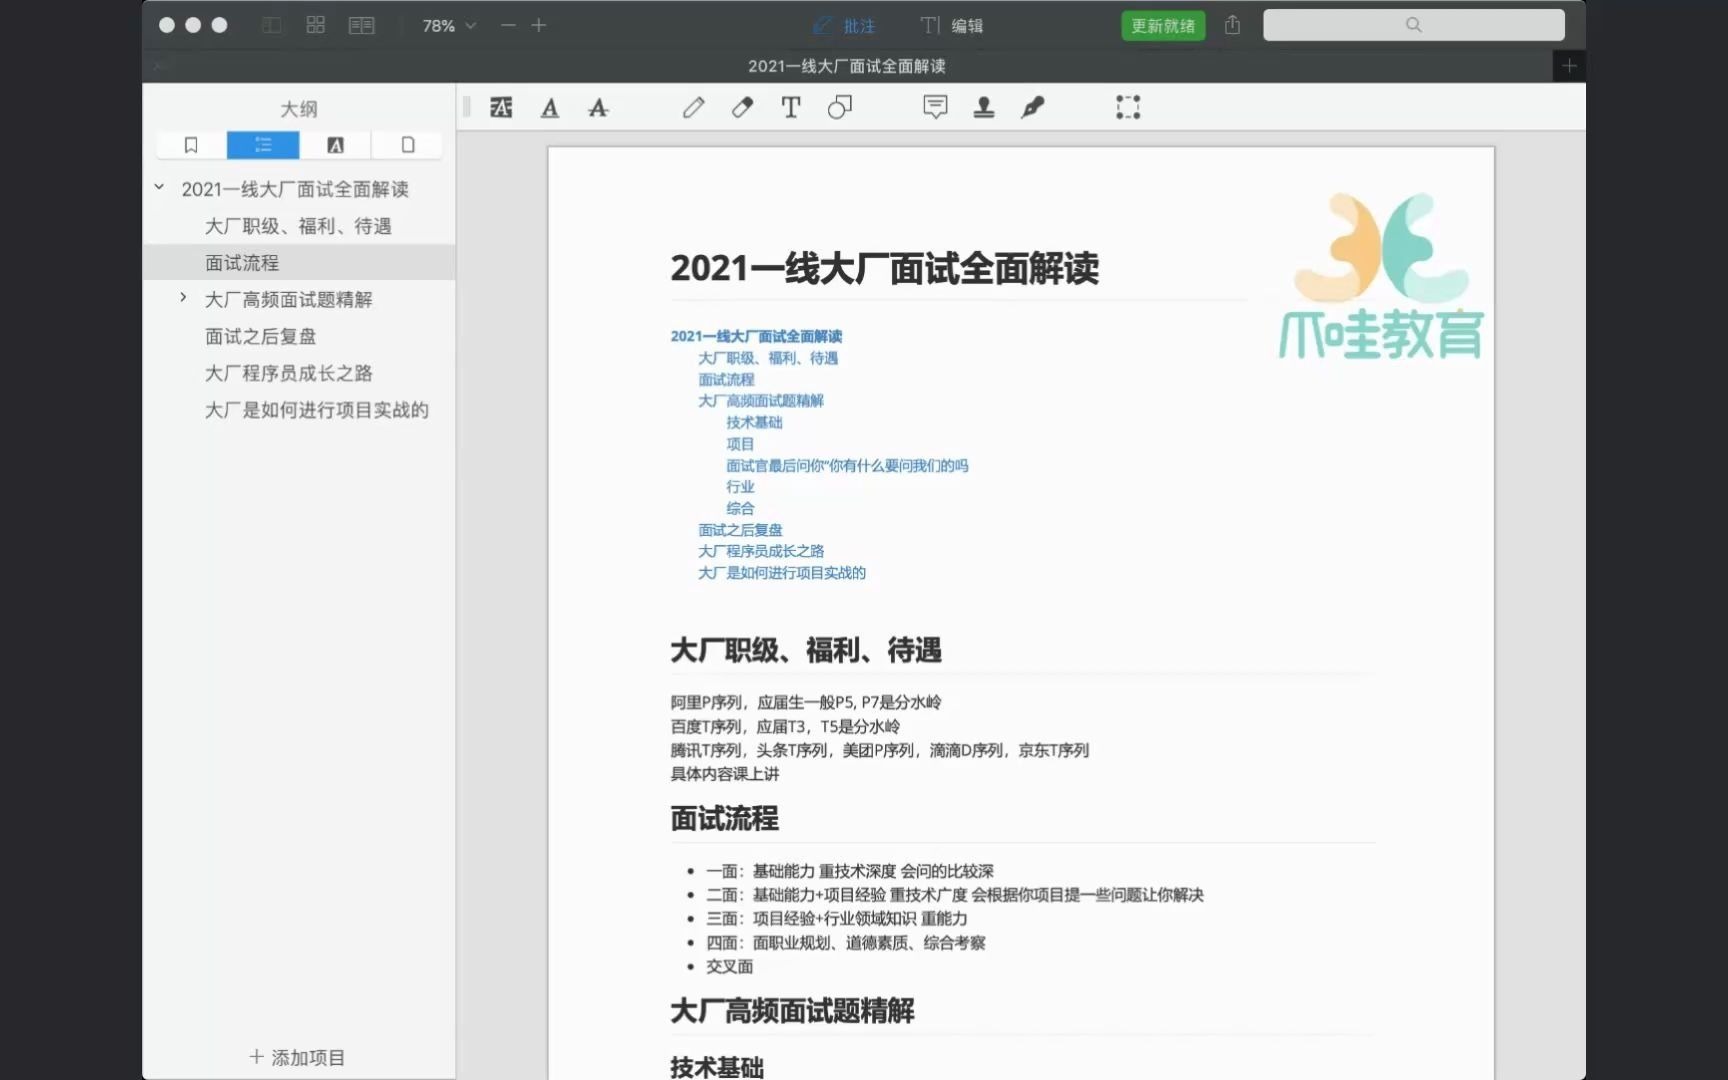1728x1080 pixels.
Task: Go to outline item 大厂是如何进行项目实战的
Action: [x=316, y=410]
